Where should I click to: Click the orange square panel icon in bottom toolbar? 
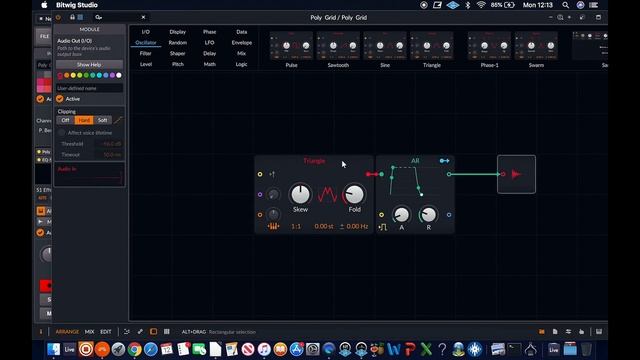(153, 332)
